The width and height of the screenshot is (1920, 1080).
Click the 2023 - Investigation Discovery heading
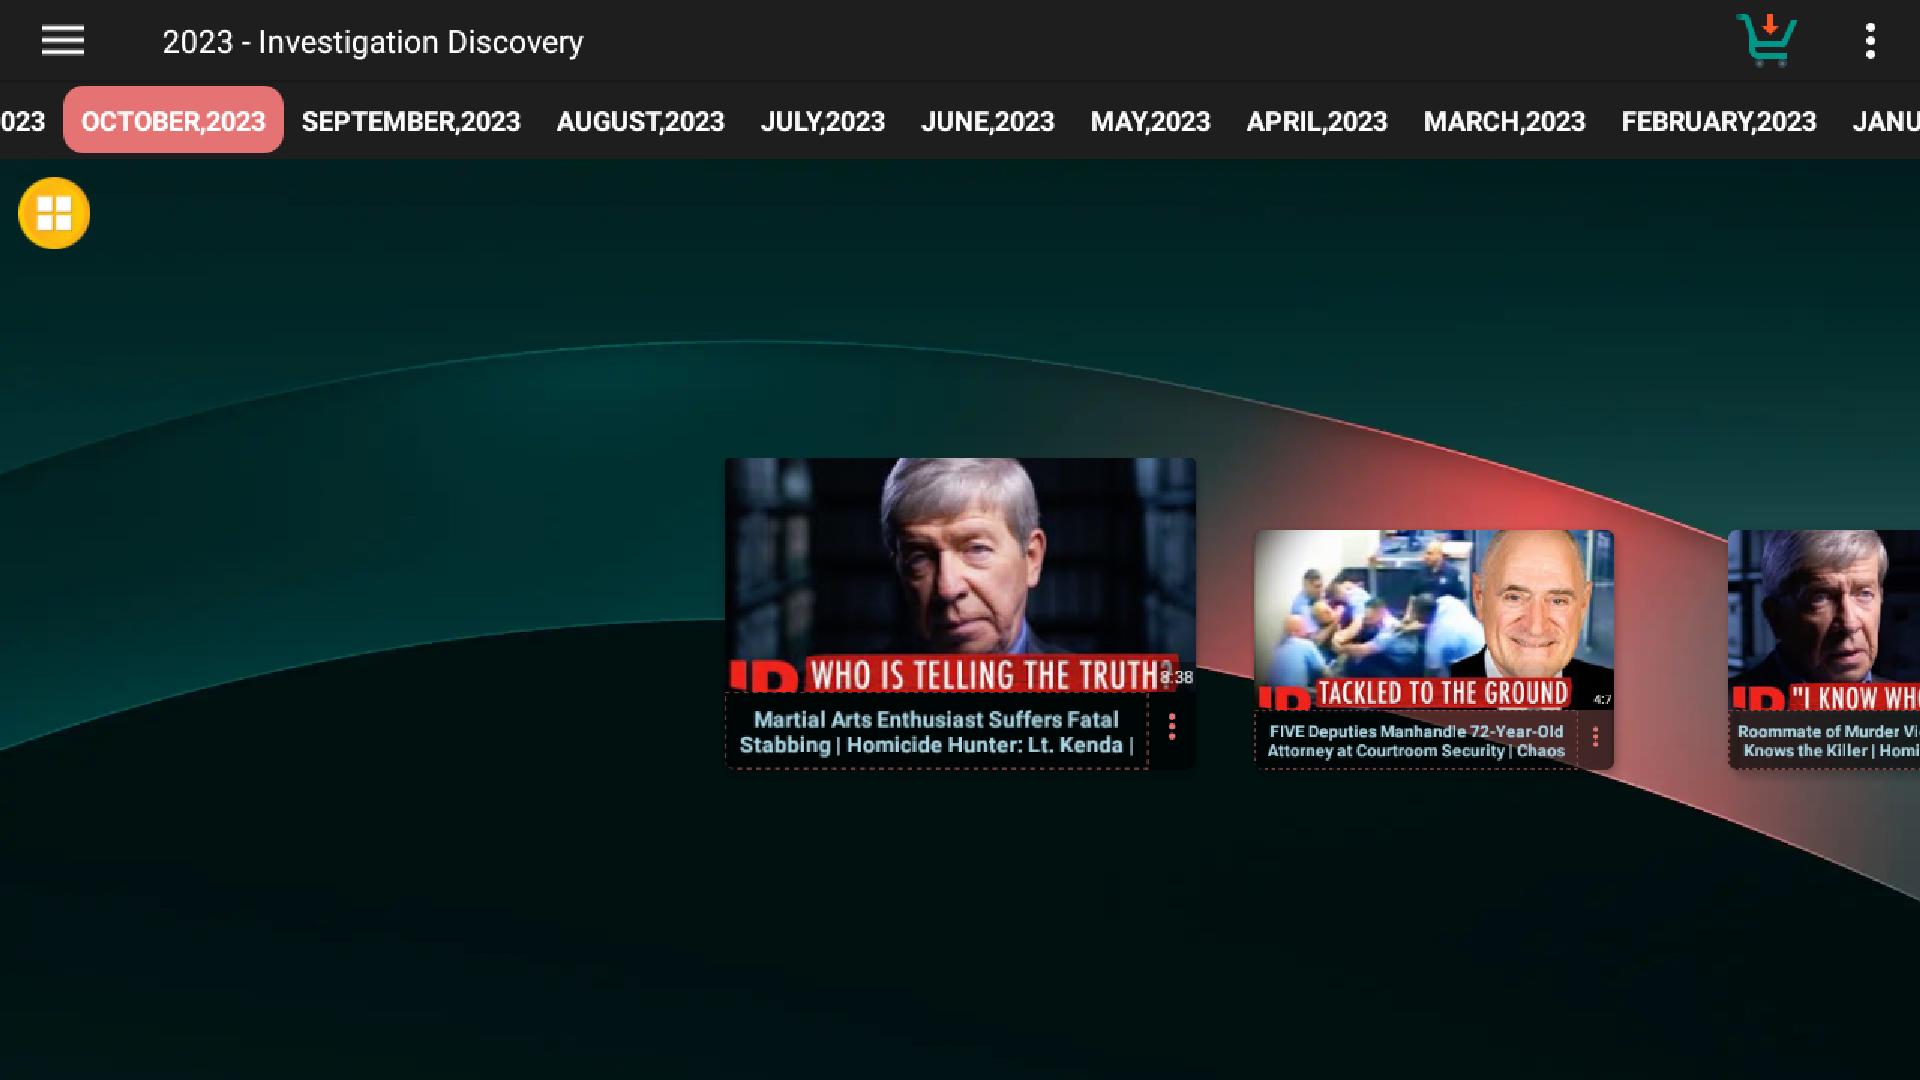[373, 42]
